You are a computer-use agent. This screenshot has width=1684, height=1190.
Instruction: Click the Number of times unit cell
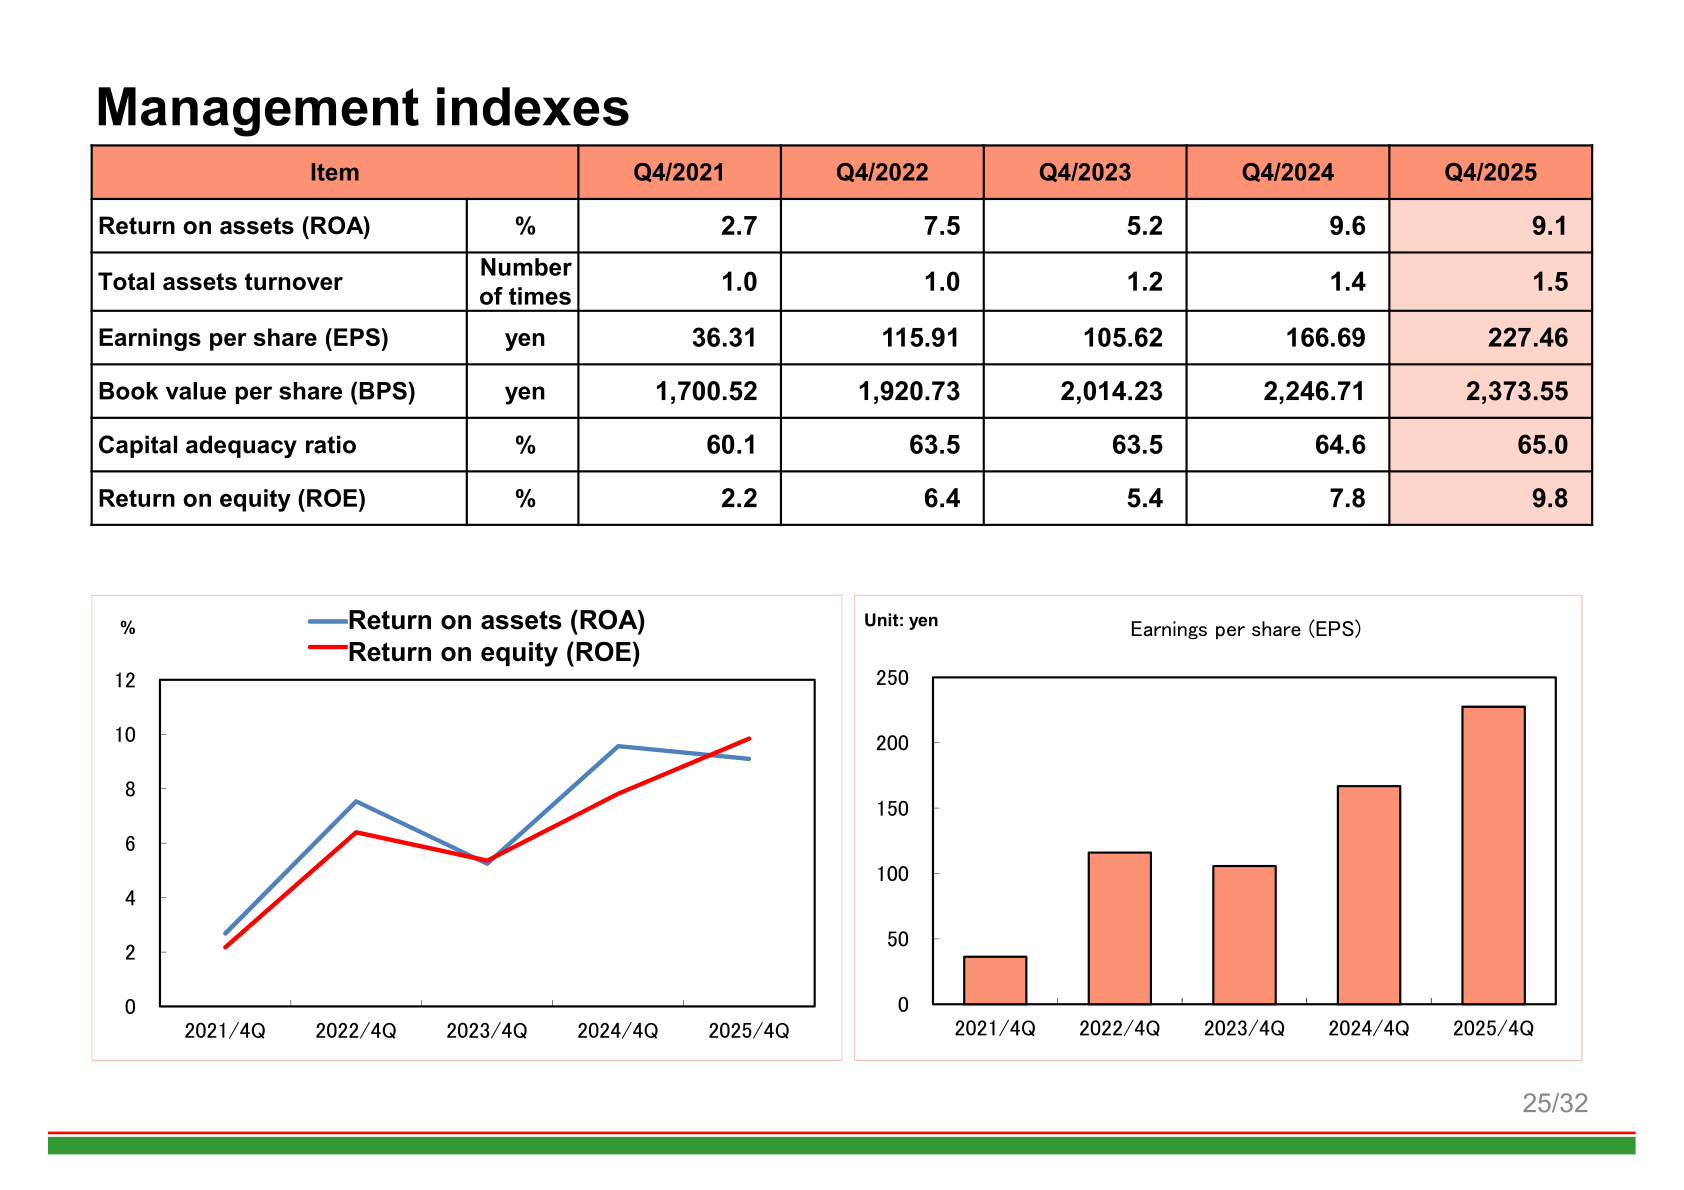point(523,282)
